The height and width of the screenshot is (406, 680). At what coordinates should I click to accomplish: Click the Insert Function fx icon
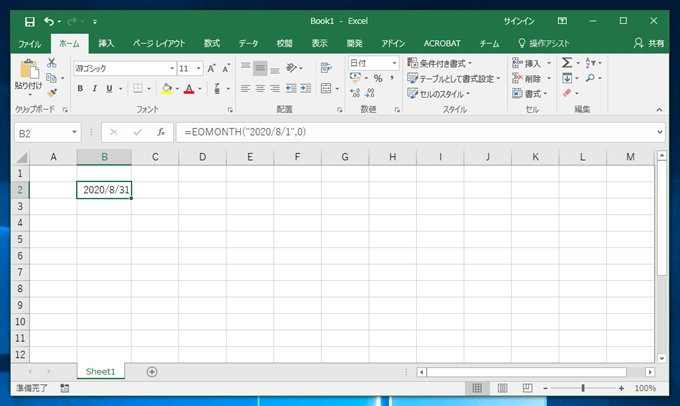pos(161,132)
